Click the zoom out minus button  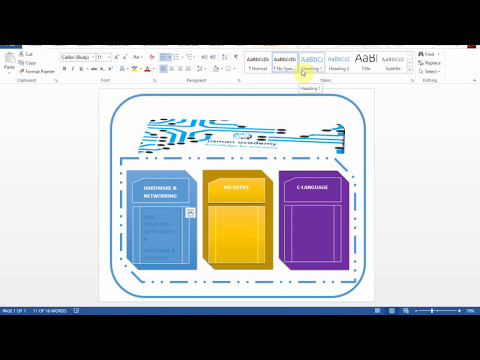tap(416, 311)
